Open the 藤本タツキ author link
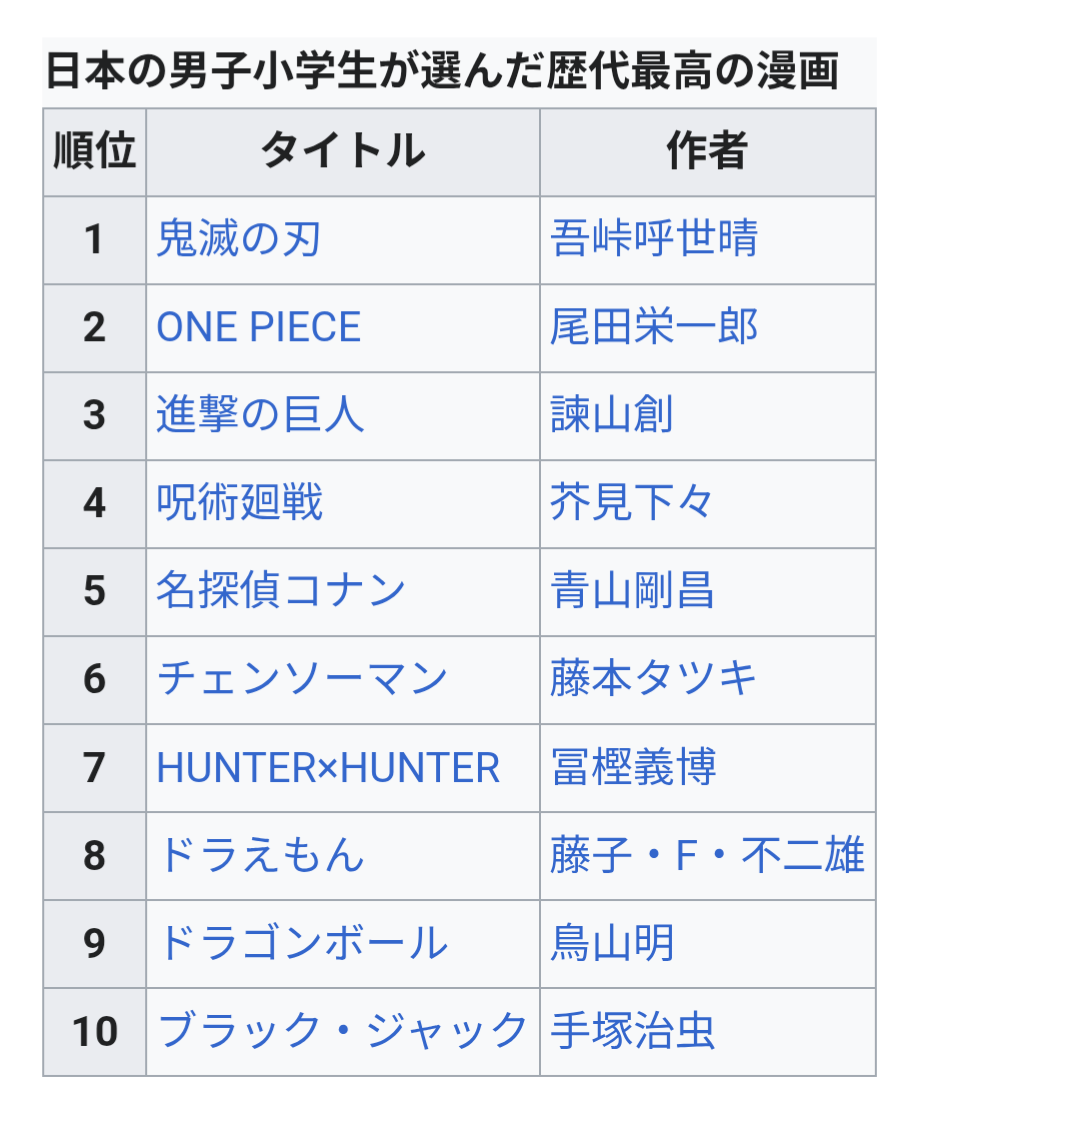 coord(654,679)
